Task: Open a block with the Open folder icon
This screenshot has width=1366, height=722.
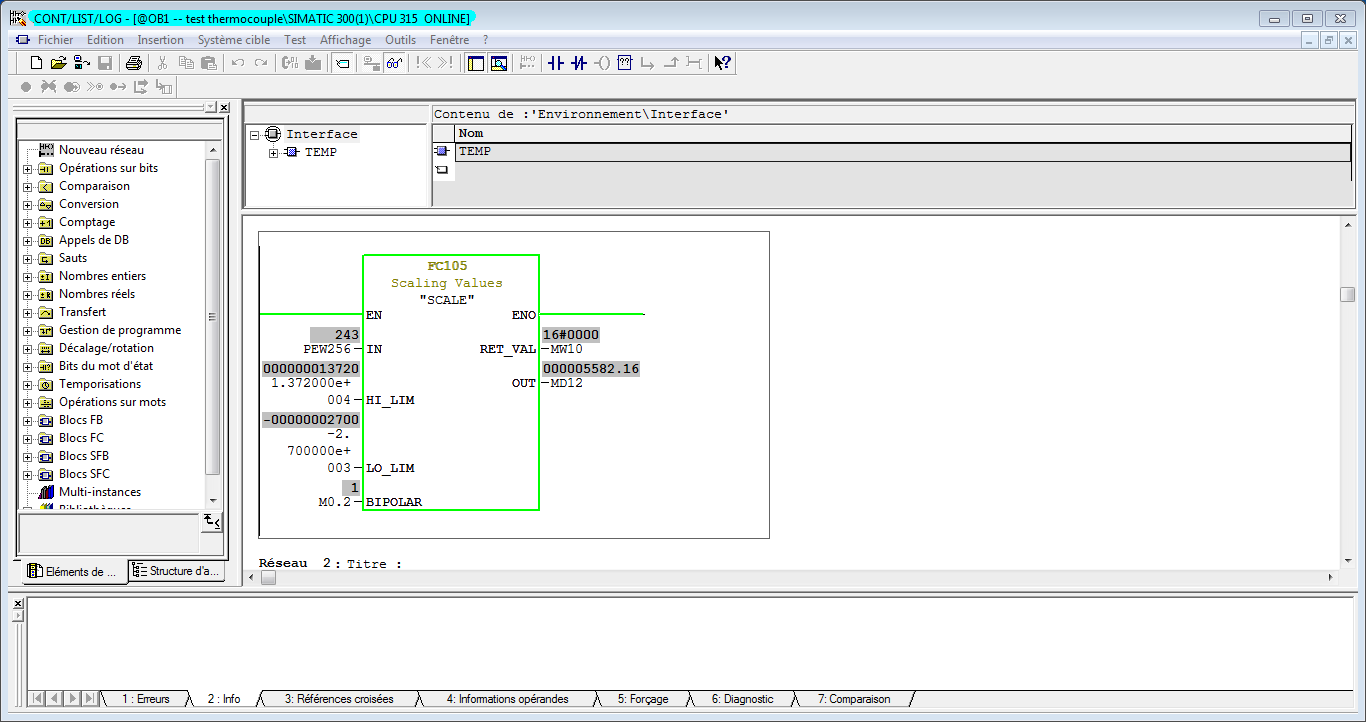Action: (58, 63)
